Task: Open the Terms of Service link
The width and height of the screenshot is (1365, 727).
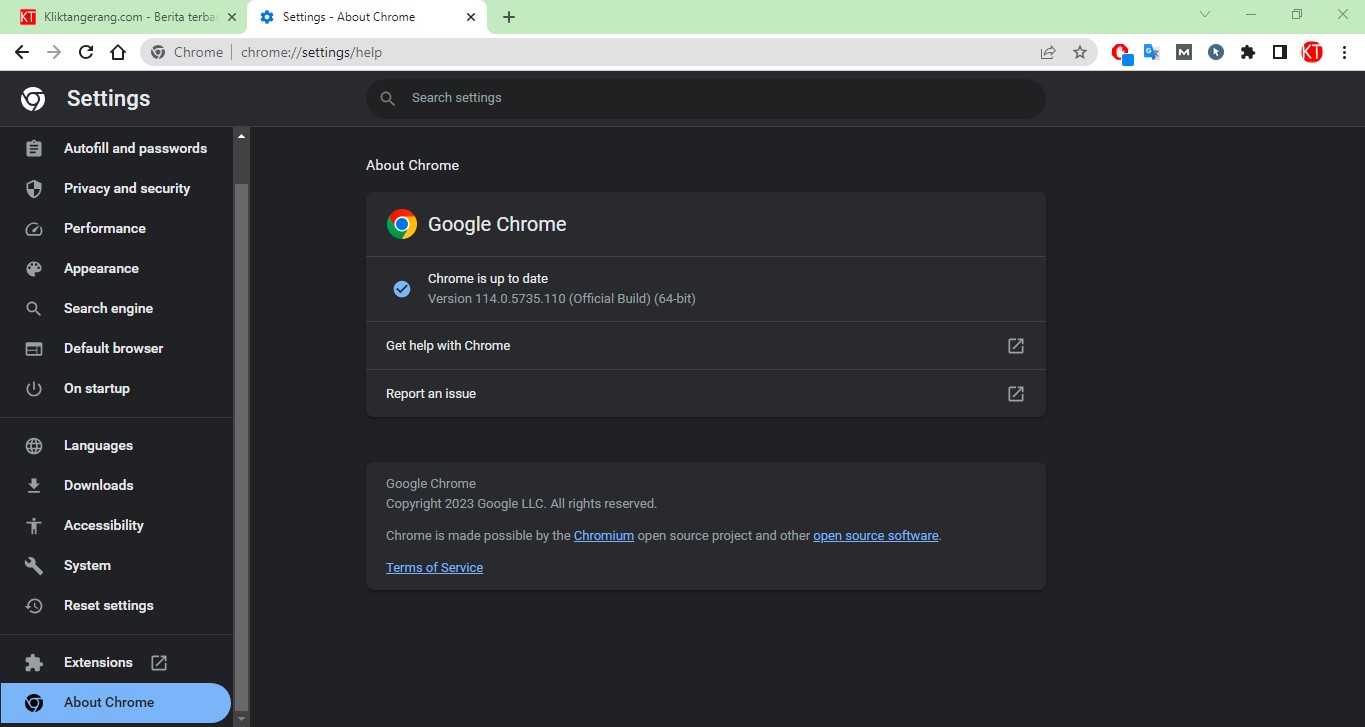Action: coord(434,568)
